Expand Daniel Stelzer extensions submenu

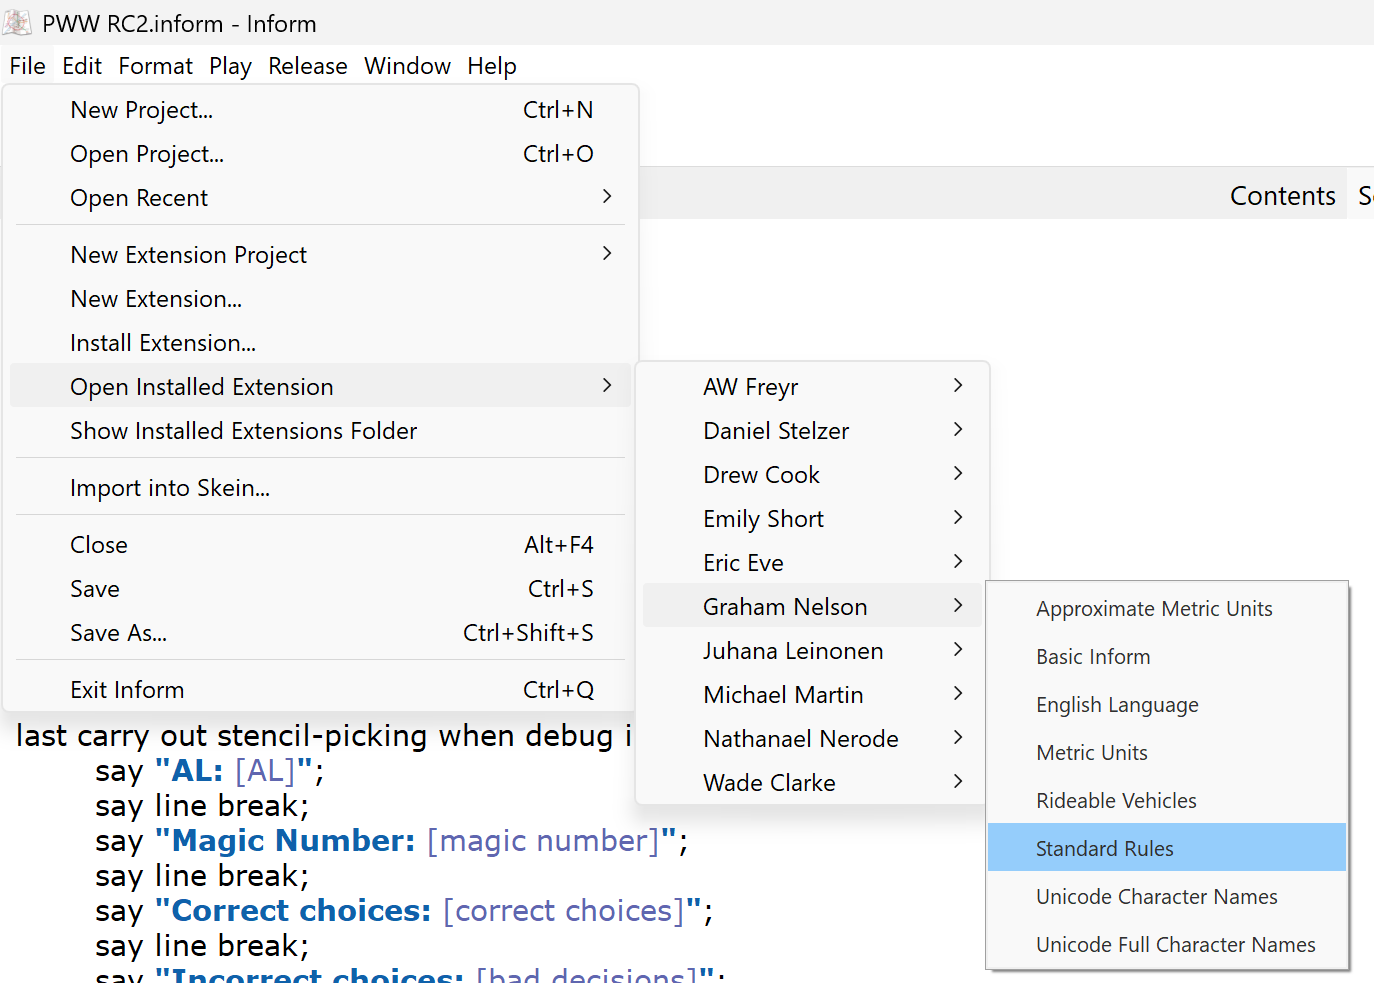[812, 431]
